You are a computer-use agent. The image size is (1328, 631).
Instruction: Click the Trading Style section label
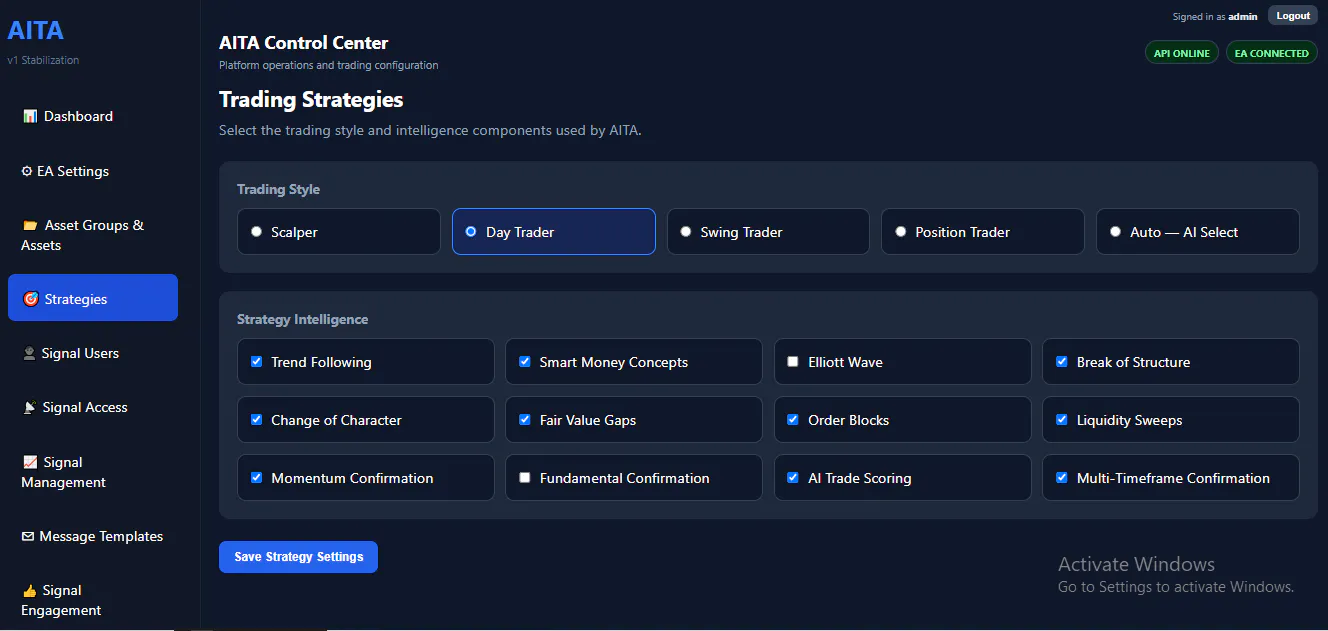click(278, 189)
